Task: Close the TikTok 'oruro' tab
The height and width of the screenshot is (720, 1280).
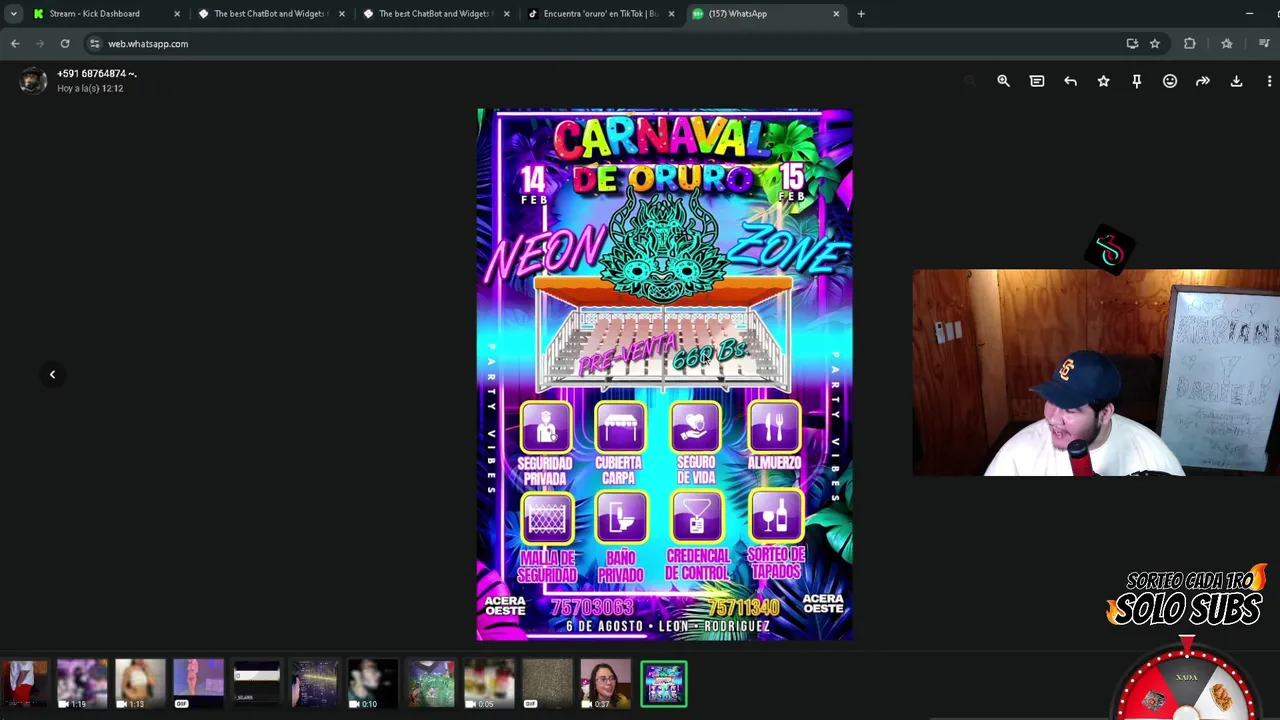Action: [671, 14]
